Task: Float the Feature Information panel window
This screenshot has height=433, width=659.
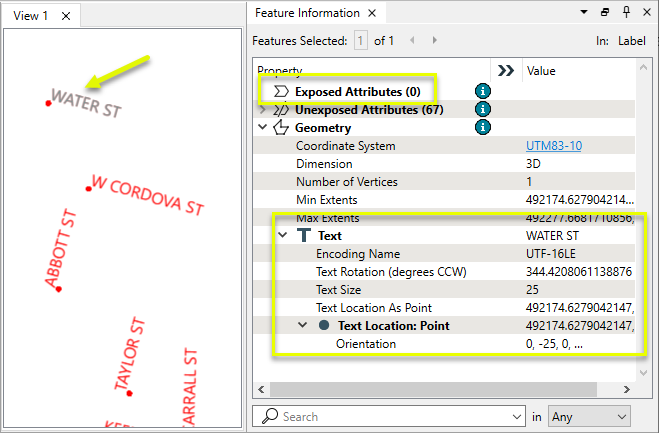Action: pos(605,13)
